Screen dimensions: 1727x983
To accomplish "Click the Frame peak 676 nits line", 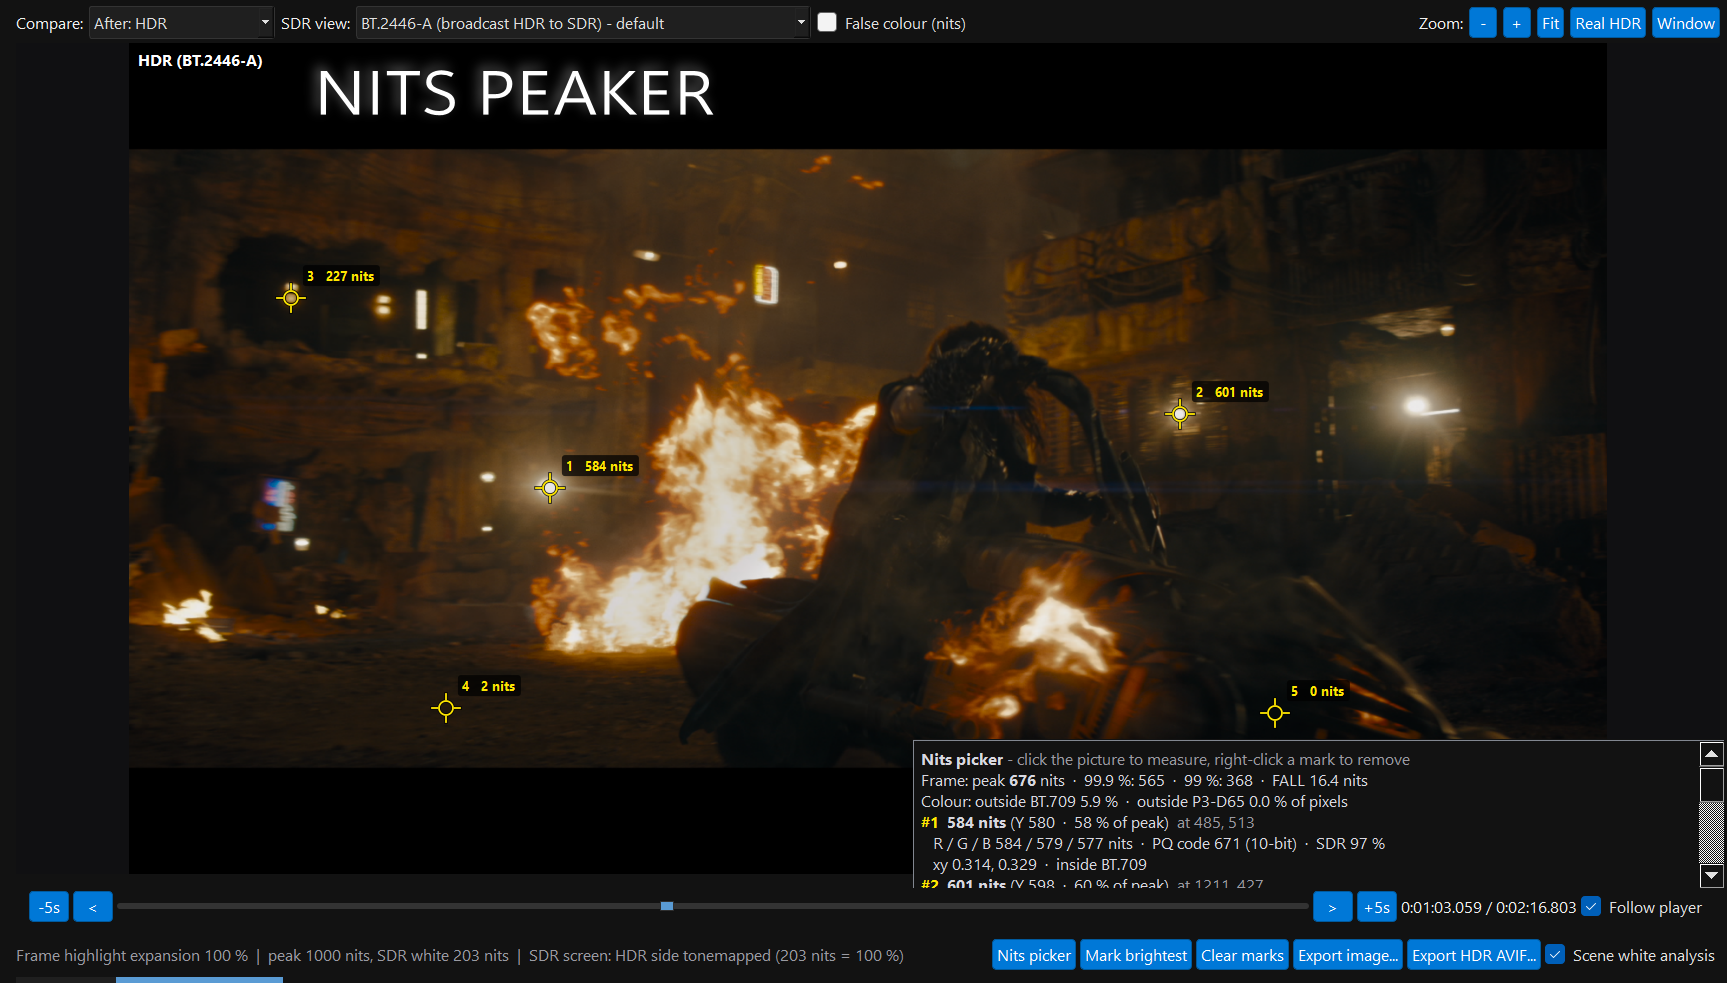I will (1144, 780).
